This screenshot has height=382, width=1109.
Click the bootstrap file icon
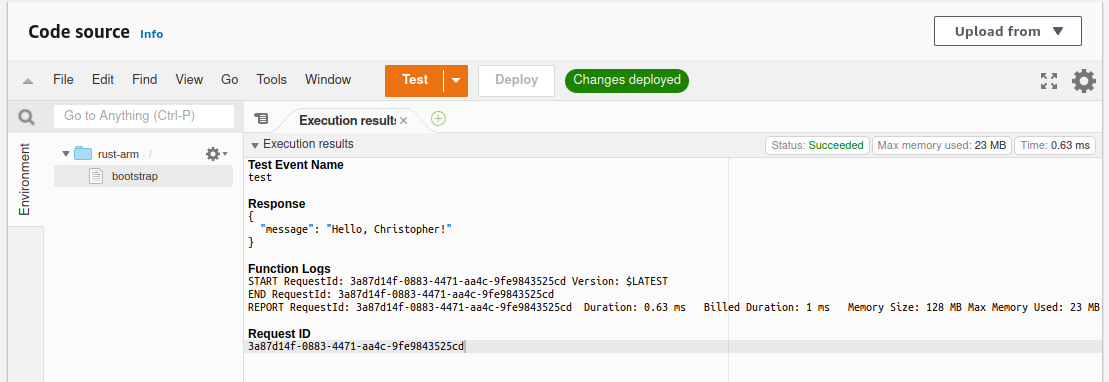[x=96, y=176]
